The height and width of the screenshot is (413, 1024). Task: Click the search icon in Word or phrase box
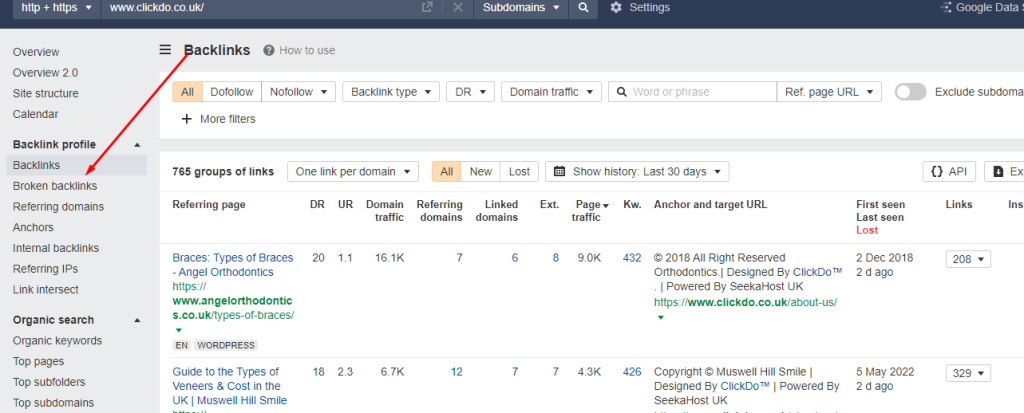click(622, 92)
